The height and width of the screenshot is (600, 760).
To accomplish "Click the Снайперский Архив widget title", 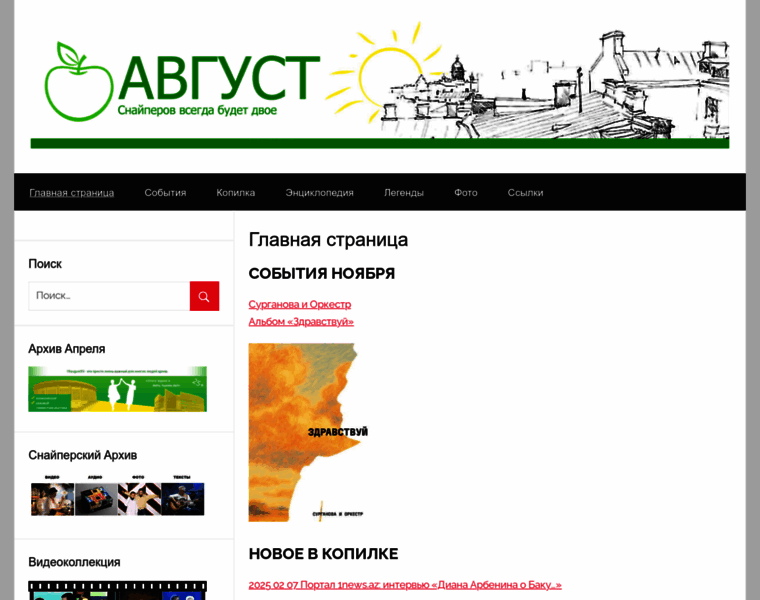I will coord(82,455).
